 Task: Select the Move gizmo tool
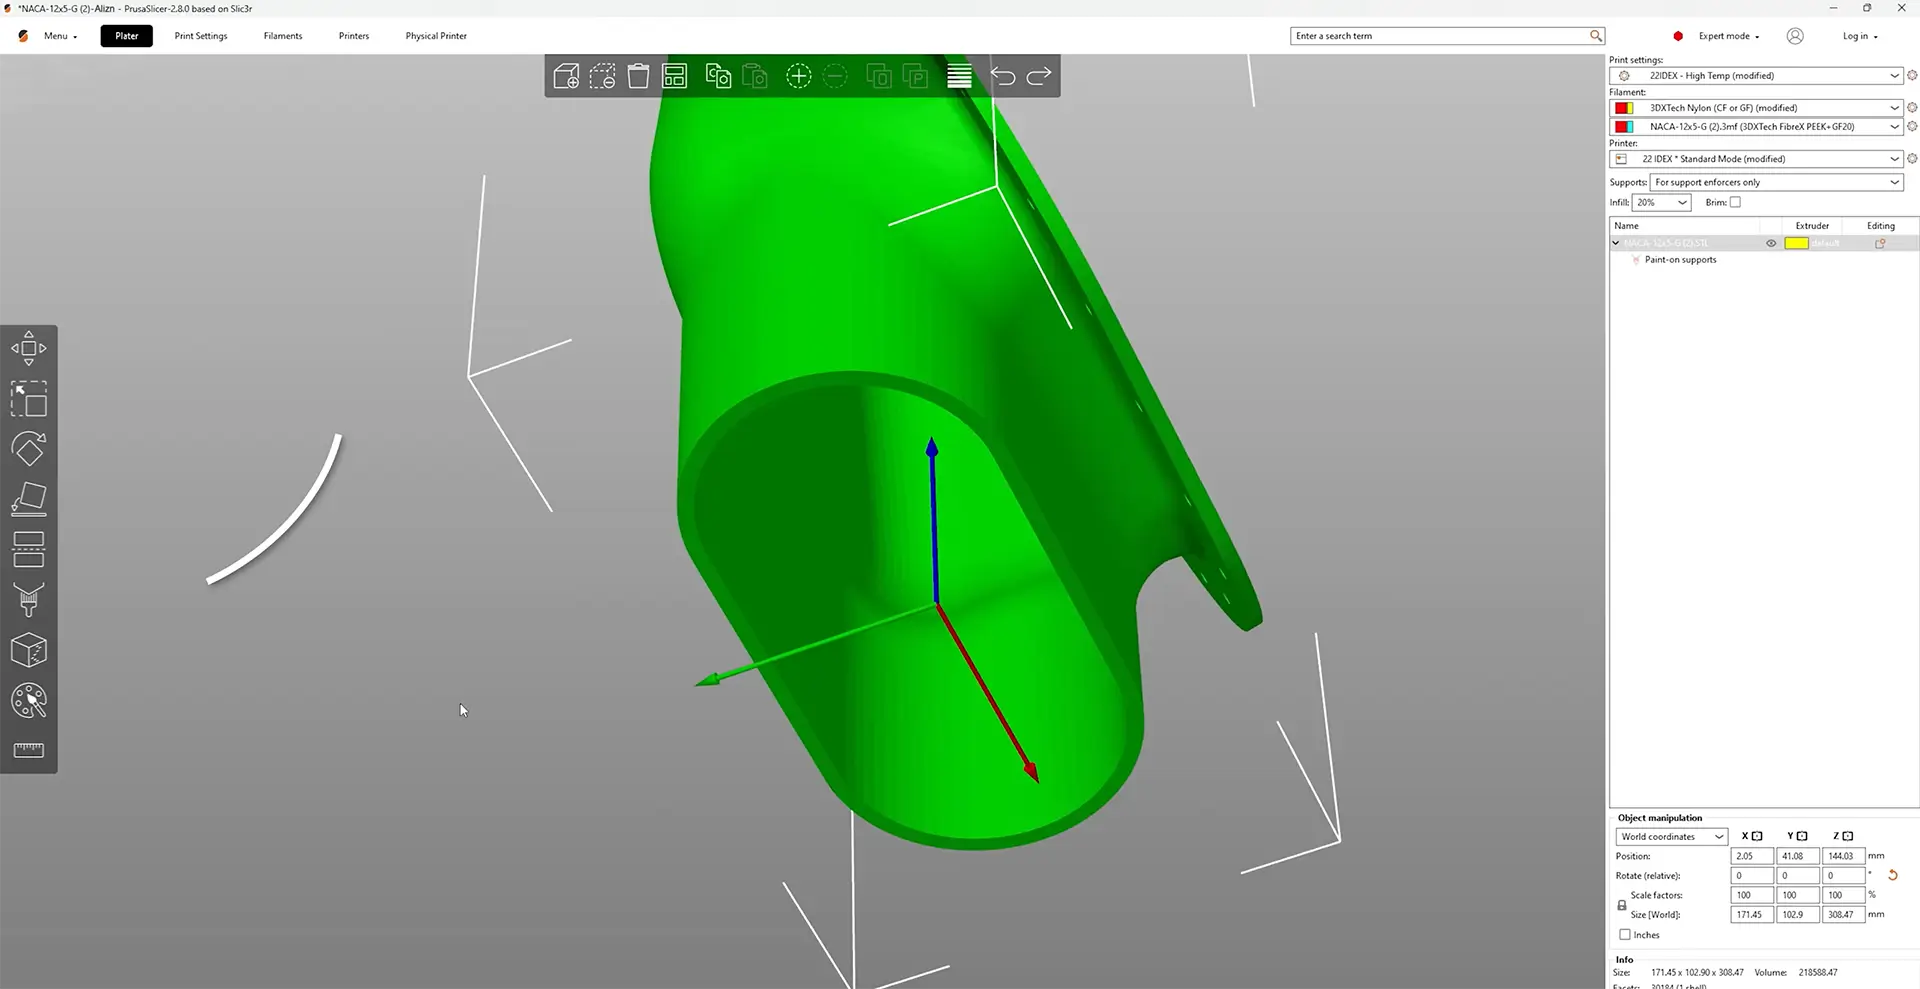click(29, 348)
